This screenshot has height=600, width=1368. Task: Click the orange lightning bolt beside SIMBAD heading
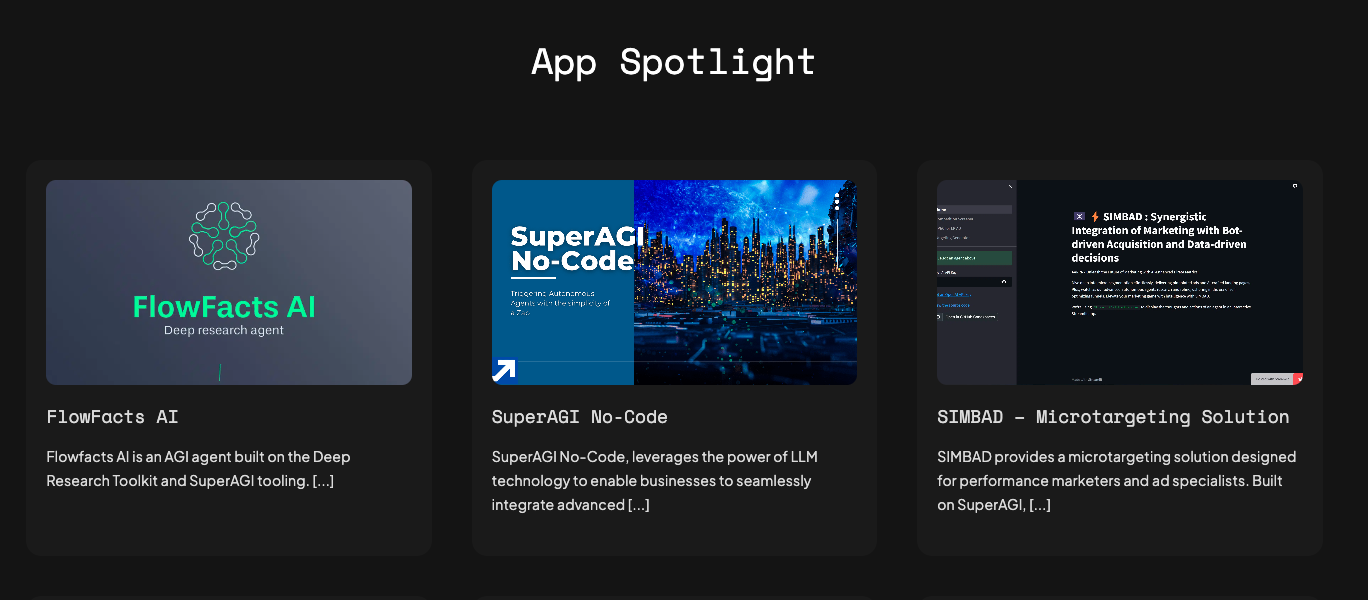point(1094,216)
